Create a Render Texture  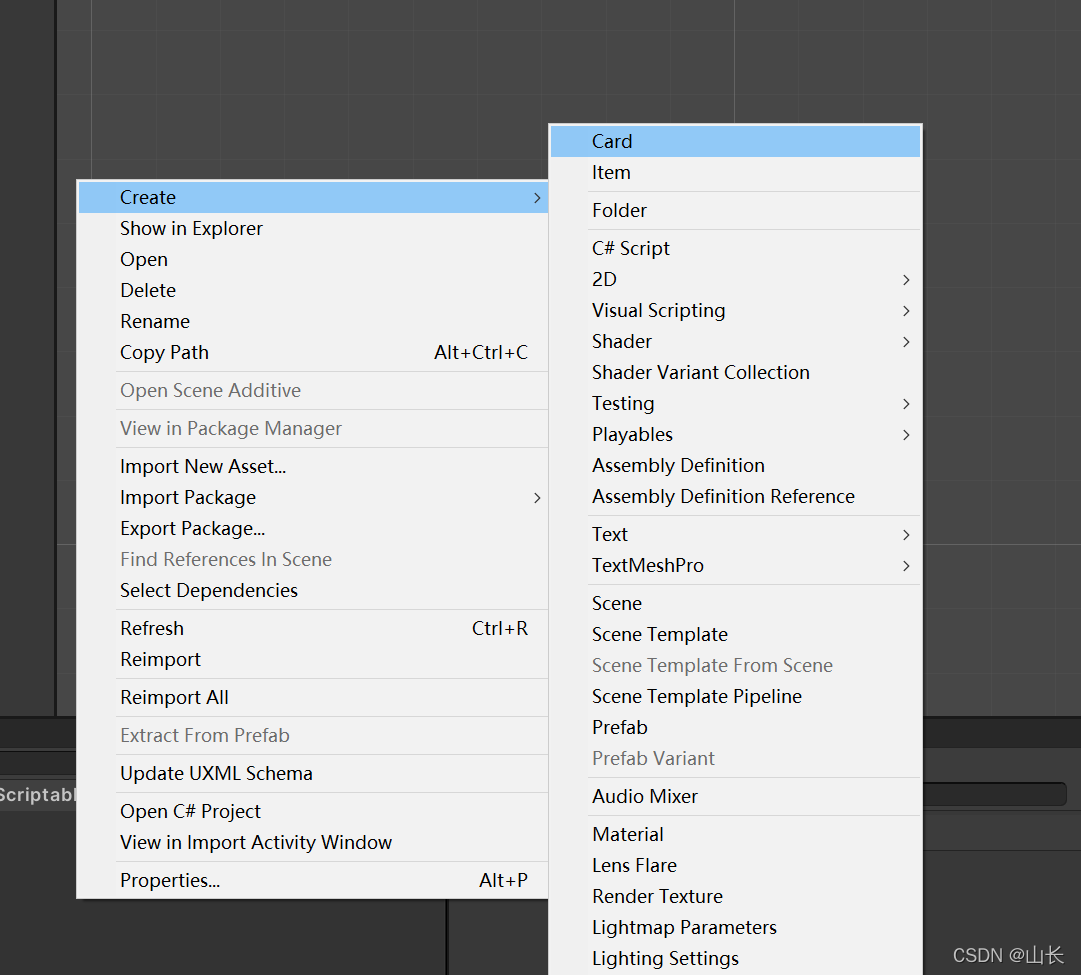coord(657,896)
